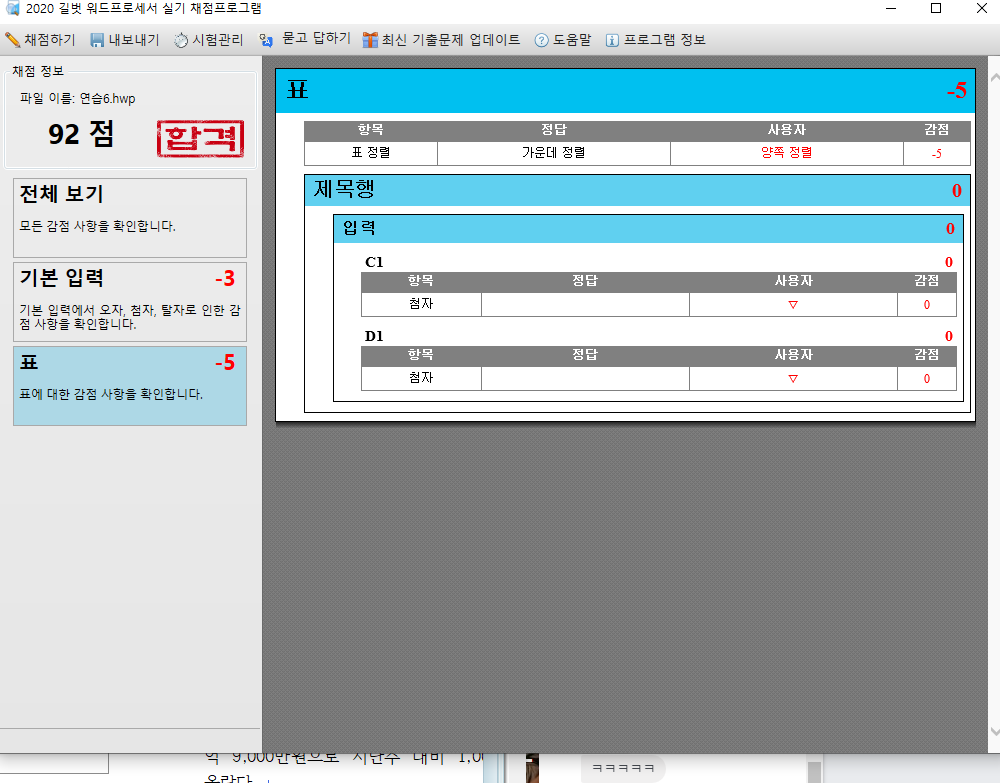Click the 묻고 답하기 icon
The width and height of the screenshot is (1000, 783).
[x=266, y=40]
